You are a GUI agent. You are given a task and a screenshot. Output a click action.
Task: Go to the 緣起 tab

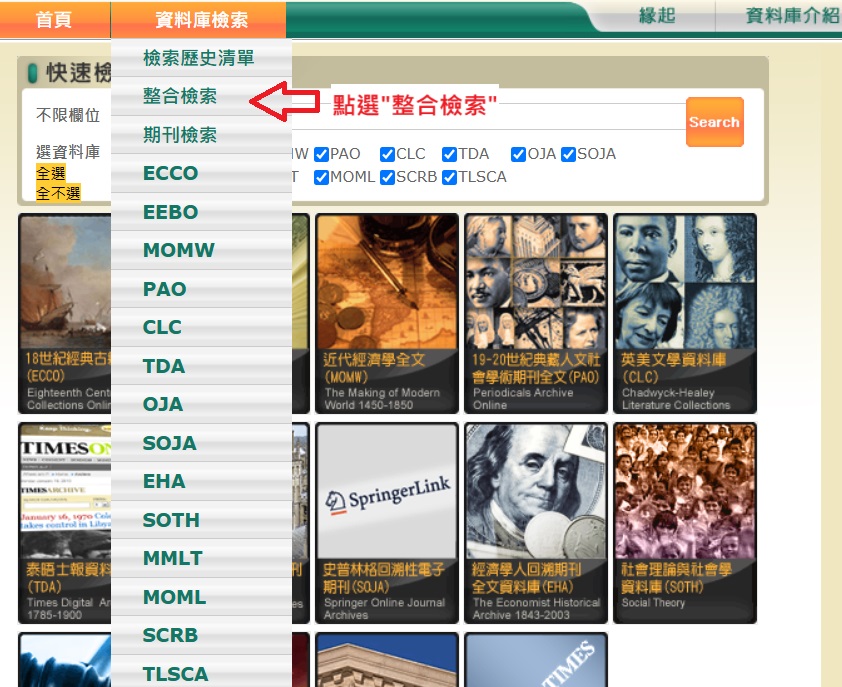click(657, 16)
